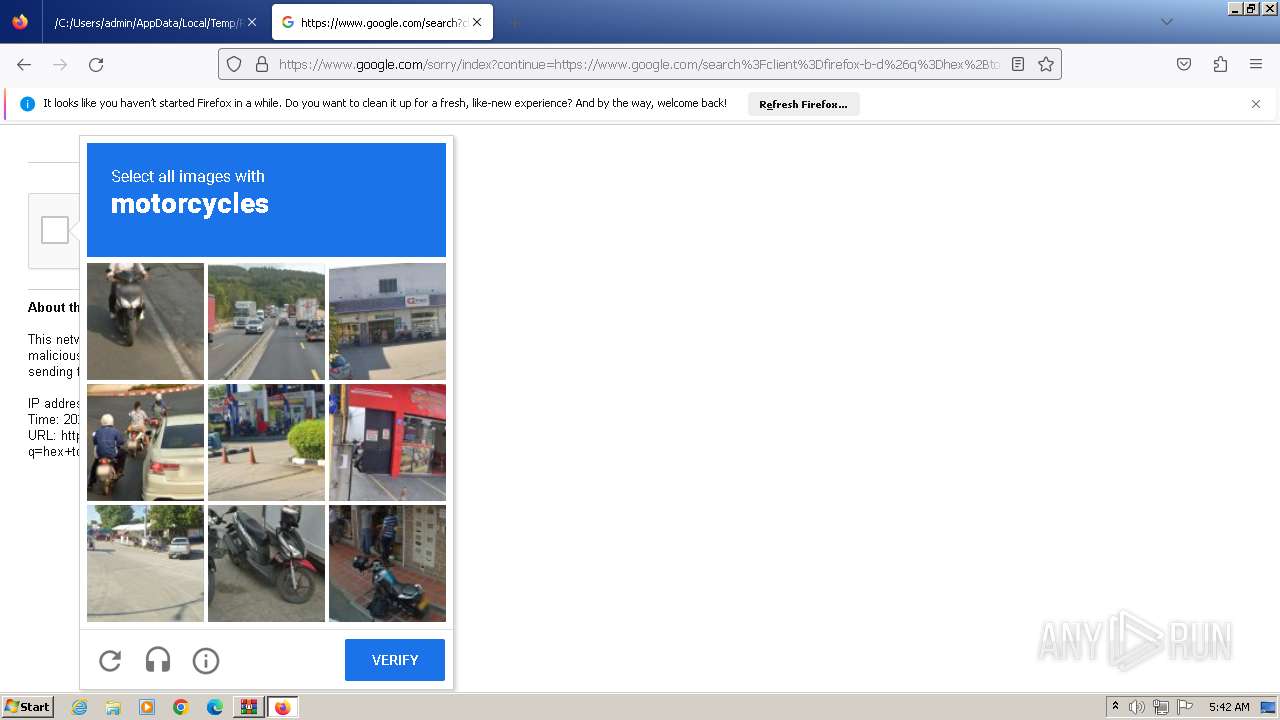Toggle reader view icon in address bar
The width and height of the screenshot is (1280, 720).
click(1018, 64)
